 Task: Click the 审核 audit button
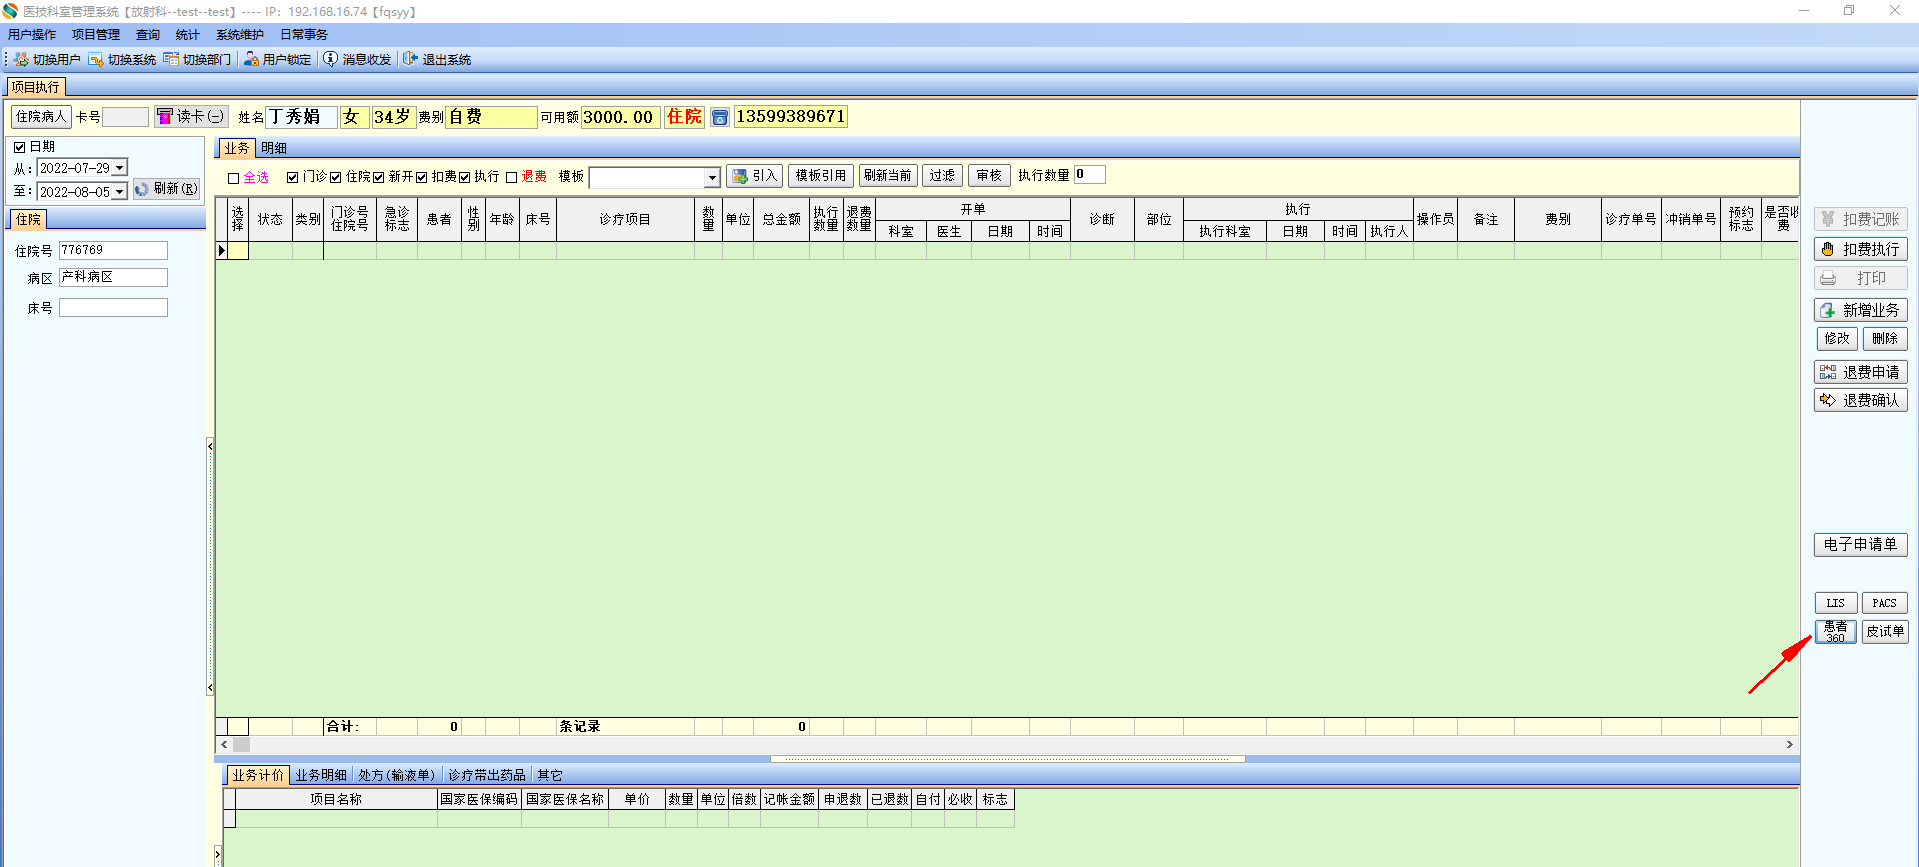tap(989, 176)
